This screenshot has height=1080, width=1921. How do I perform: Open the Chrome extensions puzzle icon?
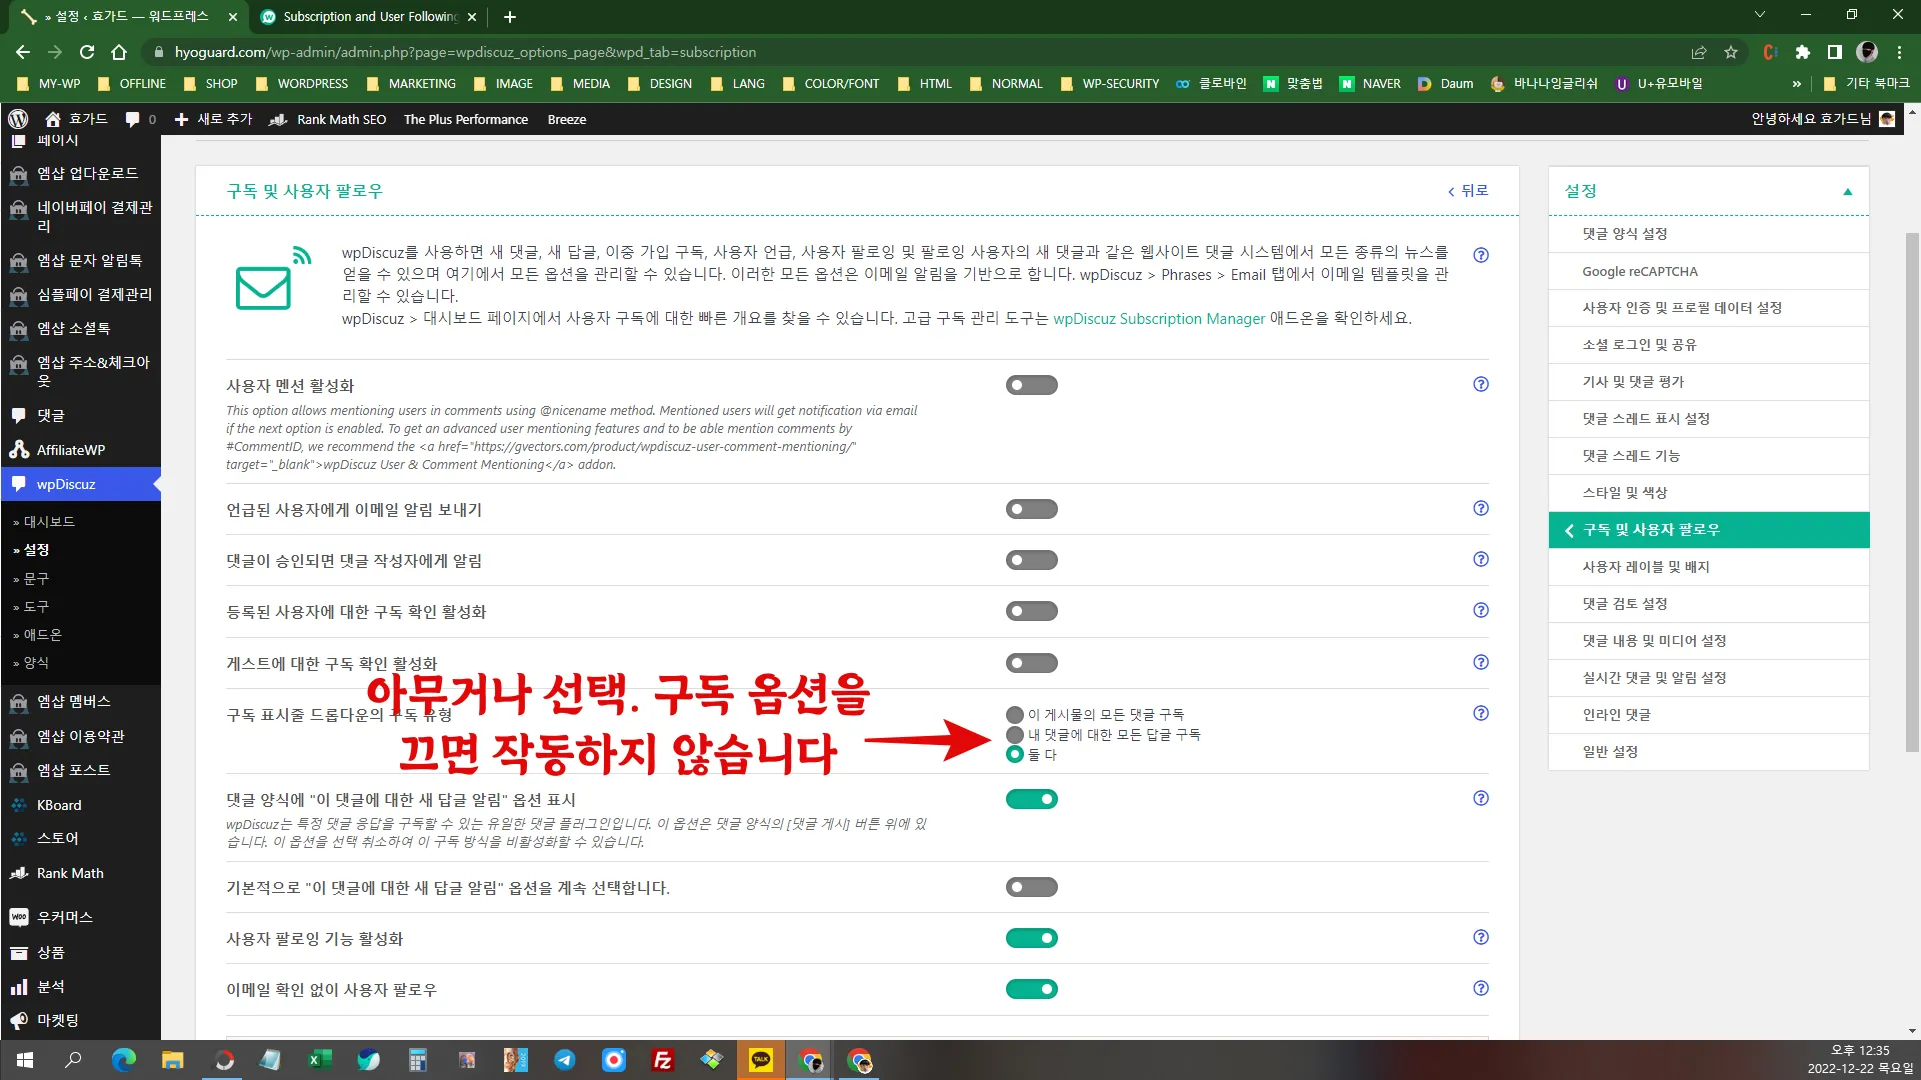[x=1802, y=52]
